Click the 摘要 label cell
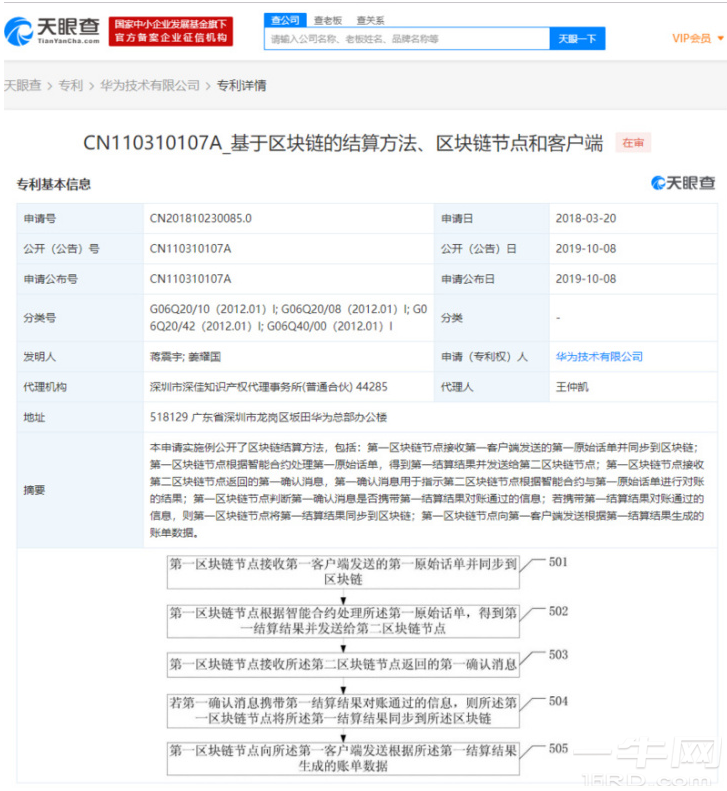 coord(80,490)
